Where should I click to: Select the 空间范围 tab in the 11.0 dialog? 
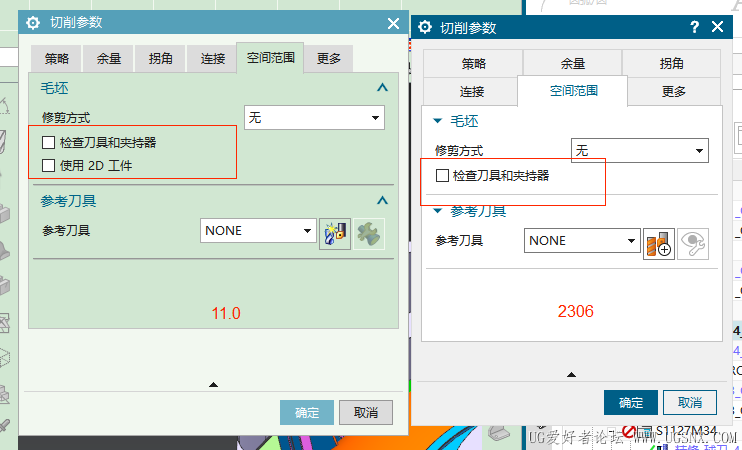pyautogui.click(x=270, y=58)
